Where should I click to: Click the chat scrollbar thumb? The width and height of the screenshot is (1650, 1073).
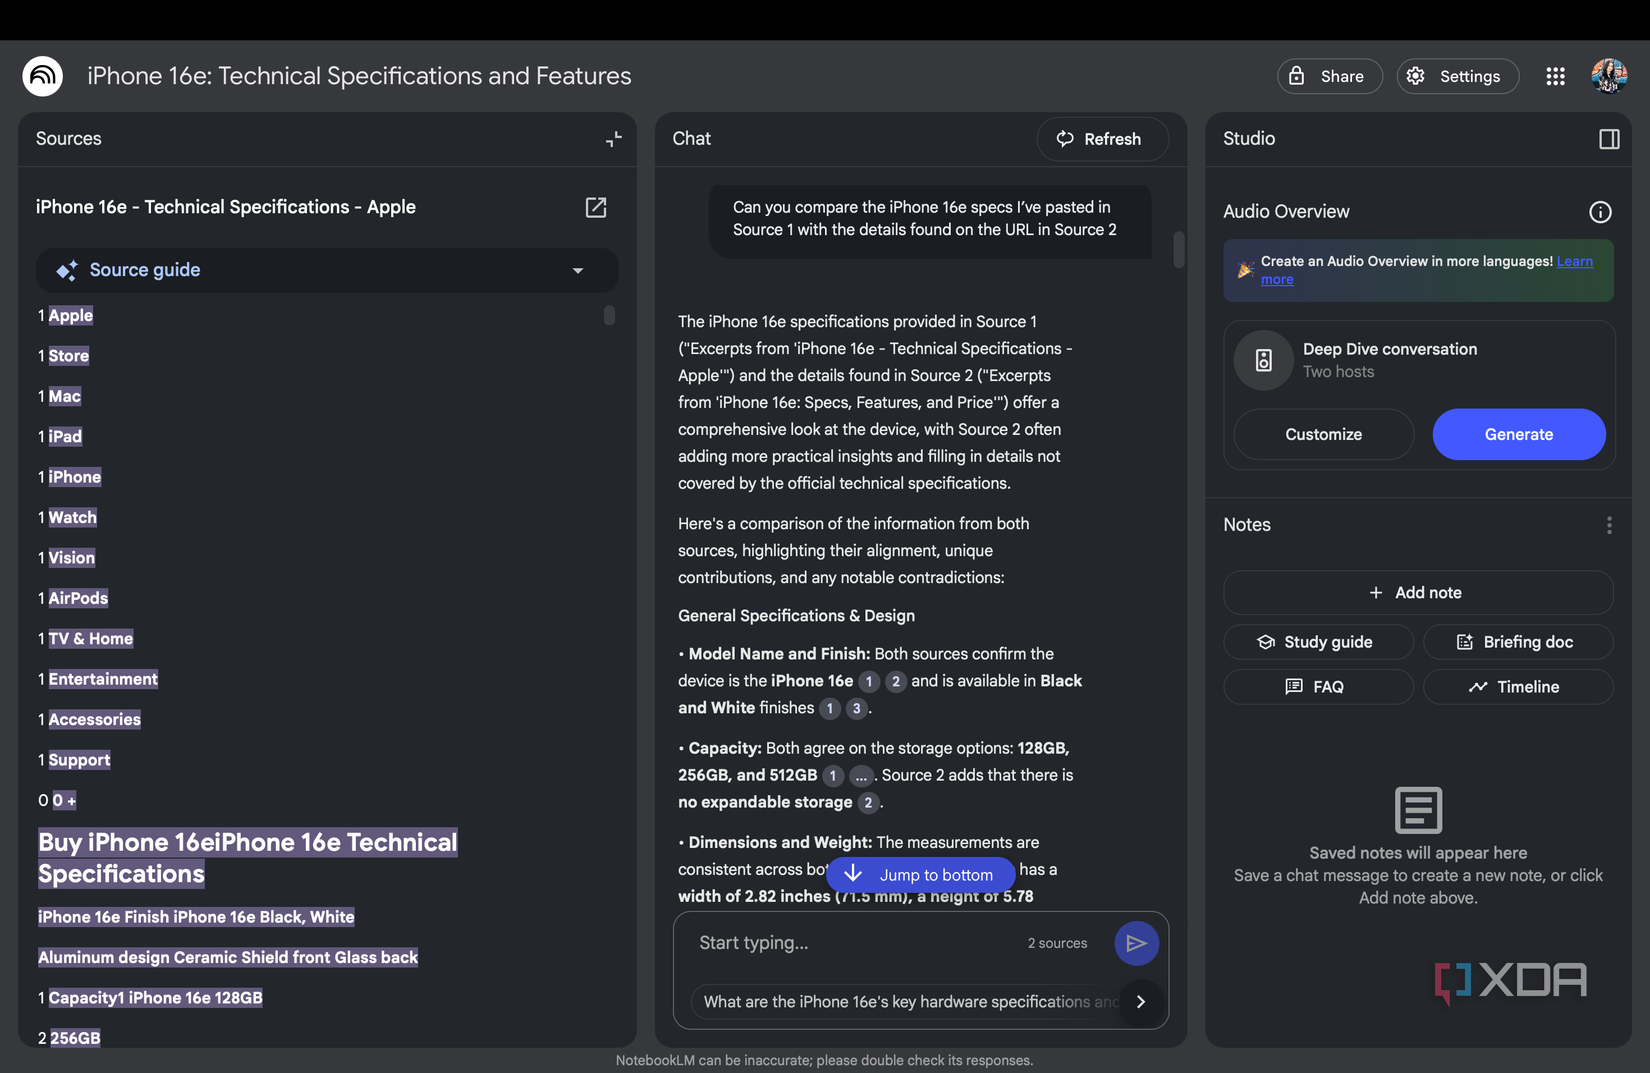[x=1179, y=250]
